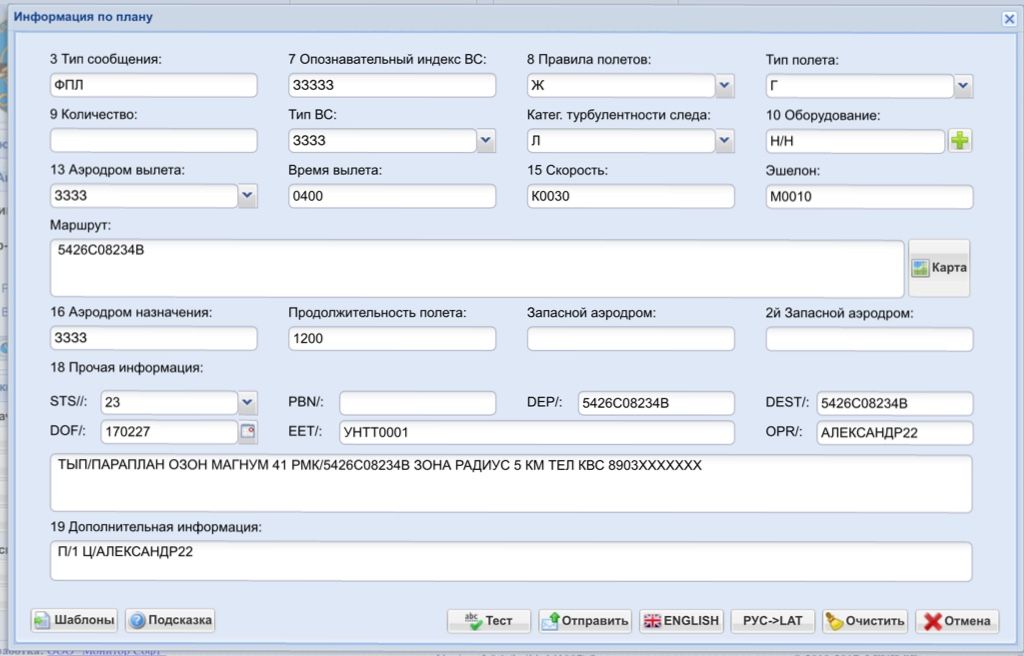Expand the STS dropdown arrow
This screenshot has height=656, width=1024.
pos(248,402)
